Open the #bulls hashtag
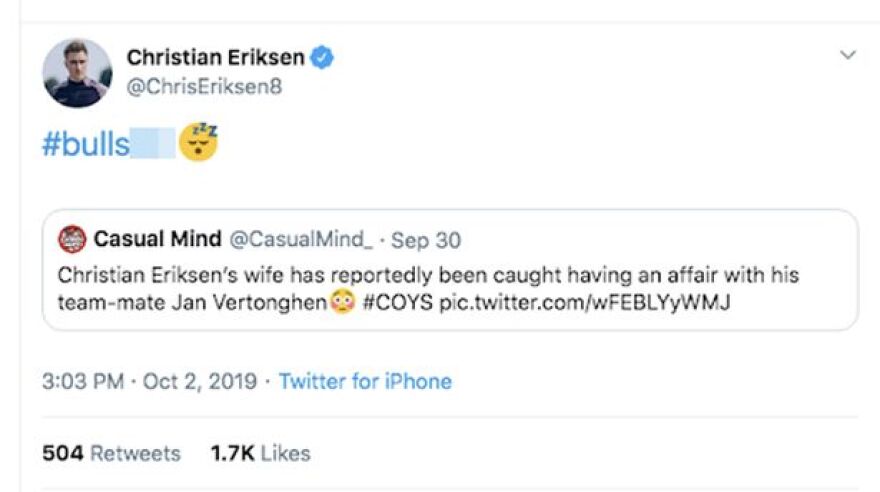Viewport: 880px width, 492px height. (86, 145)
